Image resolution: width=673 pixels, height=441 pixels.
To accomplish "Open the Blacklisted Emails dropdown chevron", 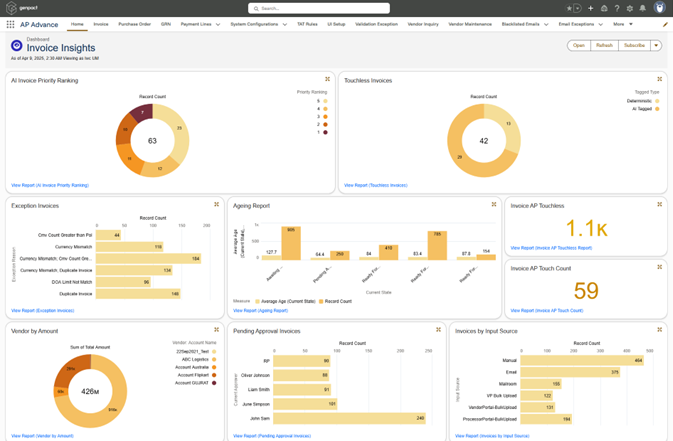I will 546,24.
